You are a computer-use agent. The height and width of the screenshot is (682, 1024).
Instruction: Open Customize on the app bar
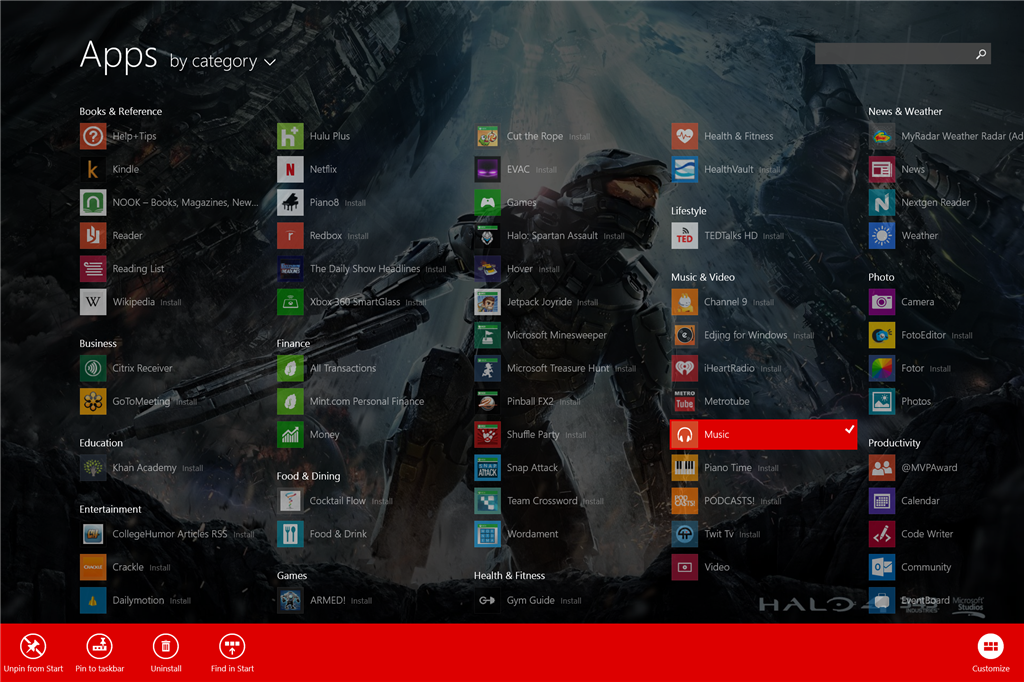click(x=990, y=651)
